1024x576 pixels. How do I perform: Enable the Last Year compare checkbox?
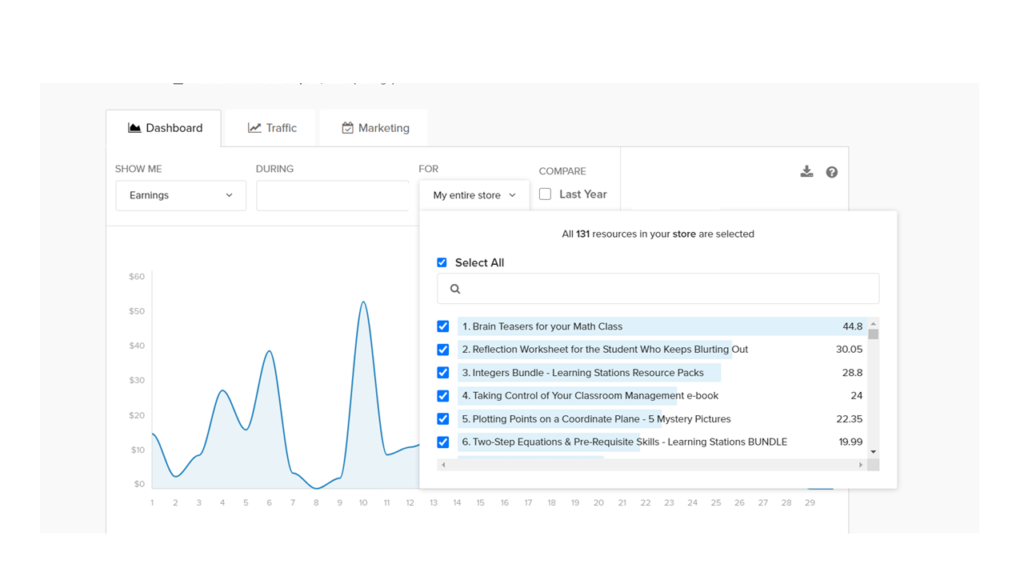[545, 194]
